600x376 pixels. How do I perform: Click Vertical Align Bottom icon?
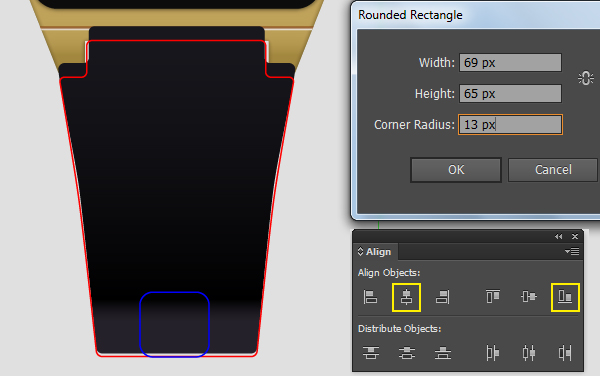pos(565,296)
